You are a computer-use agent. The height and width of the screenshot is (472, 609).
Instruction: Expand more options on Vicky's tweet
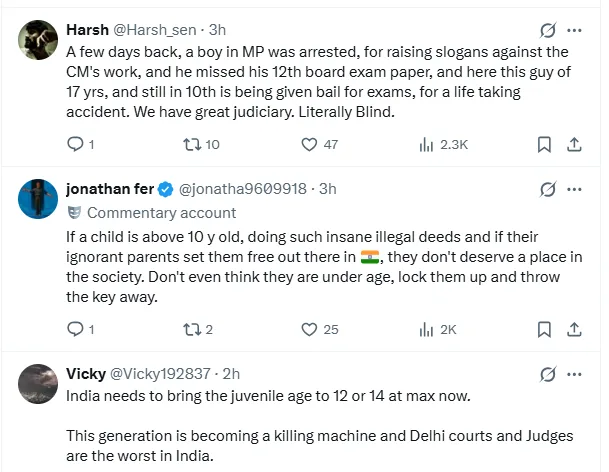click(577, 374)
